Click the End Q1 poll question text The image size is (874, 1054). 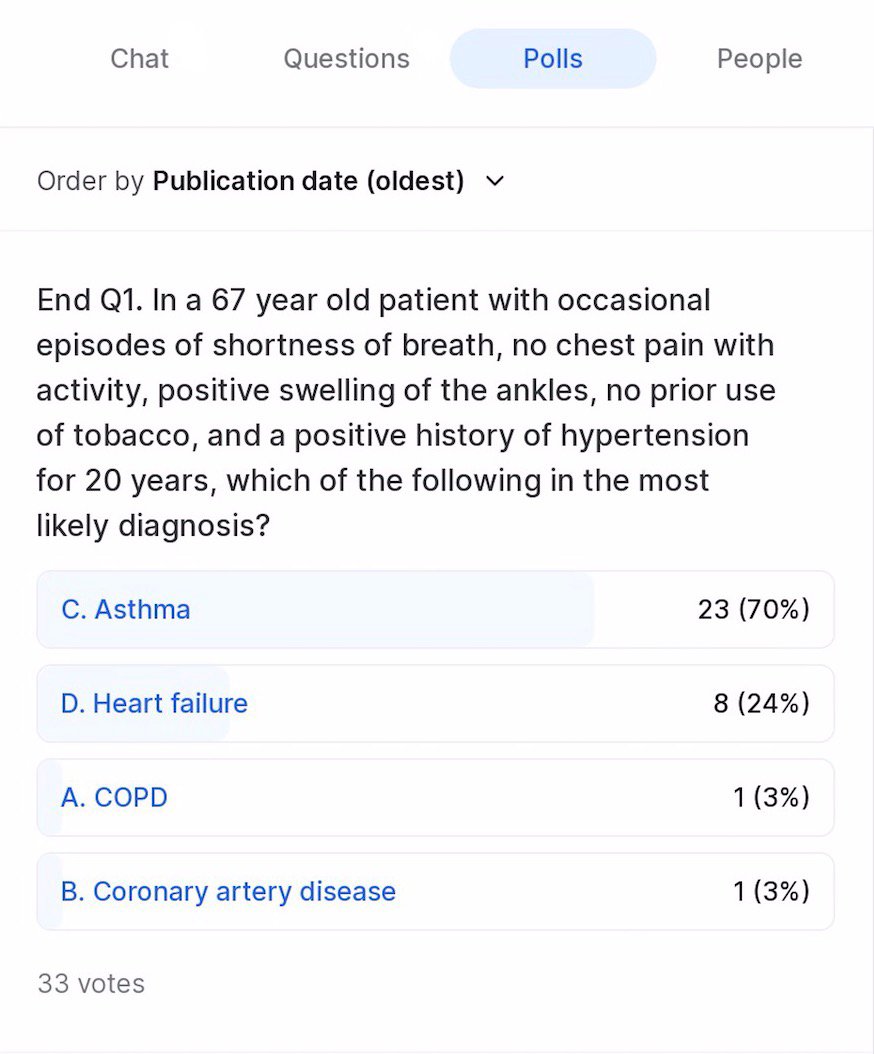coord(400,412)
